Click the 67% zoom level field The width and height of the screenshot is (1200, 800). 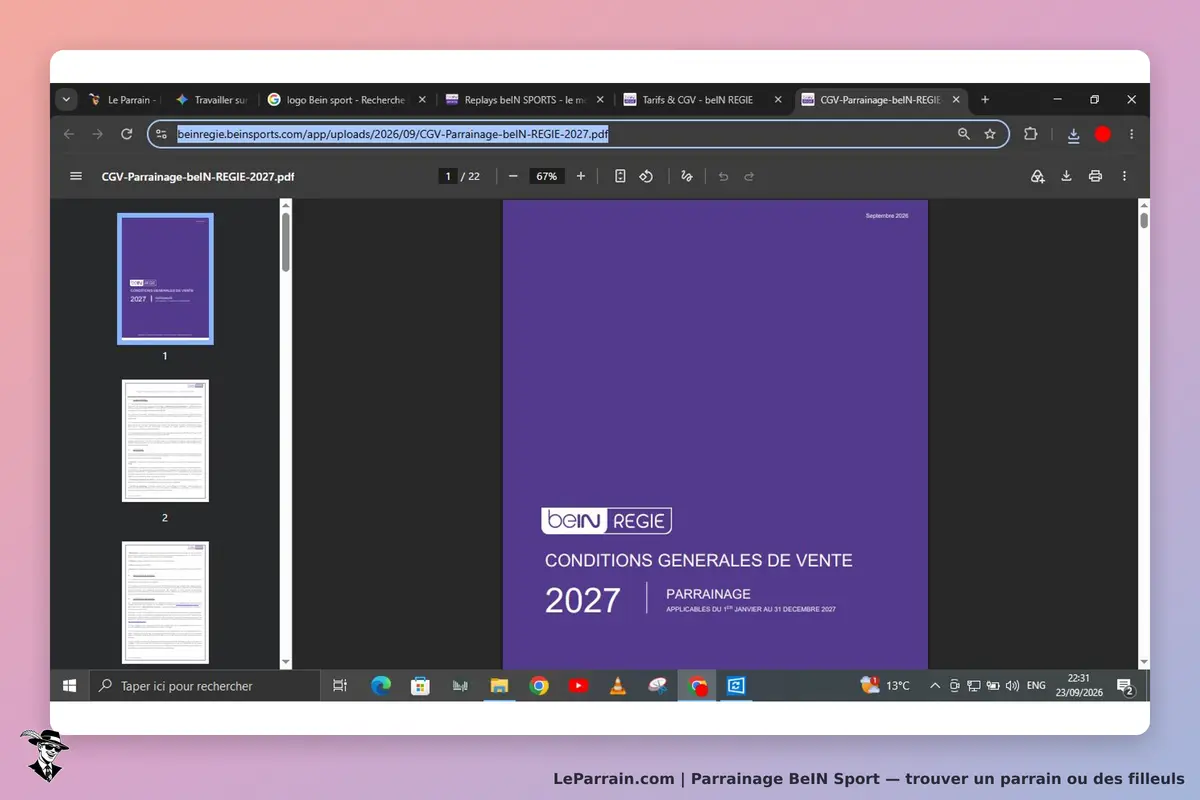(547, 176)
